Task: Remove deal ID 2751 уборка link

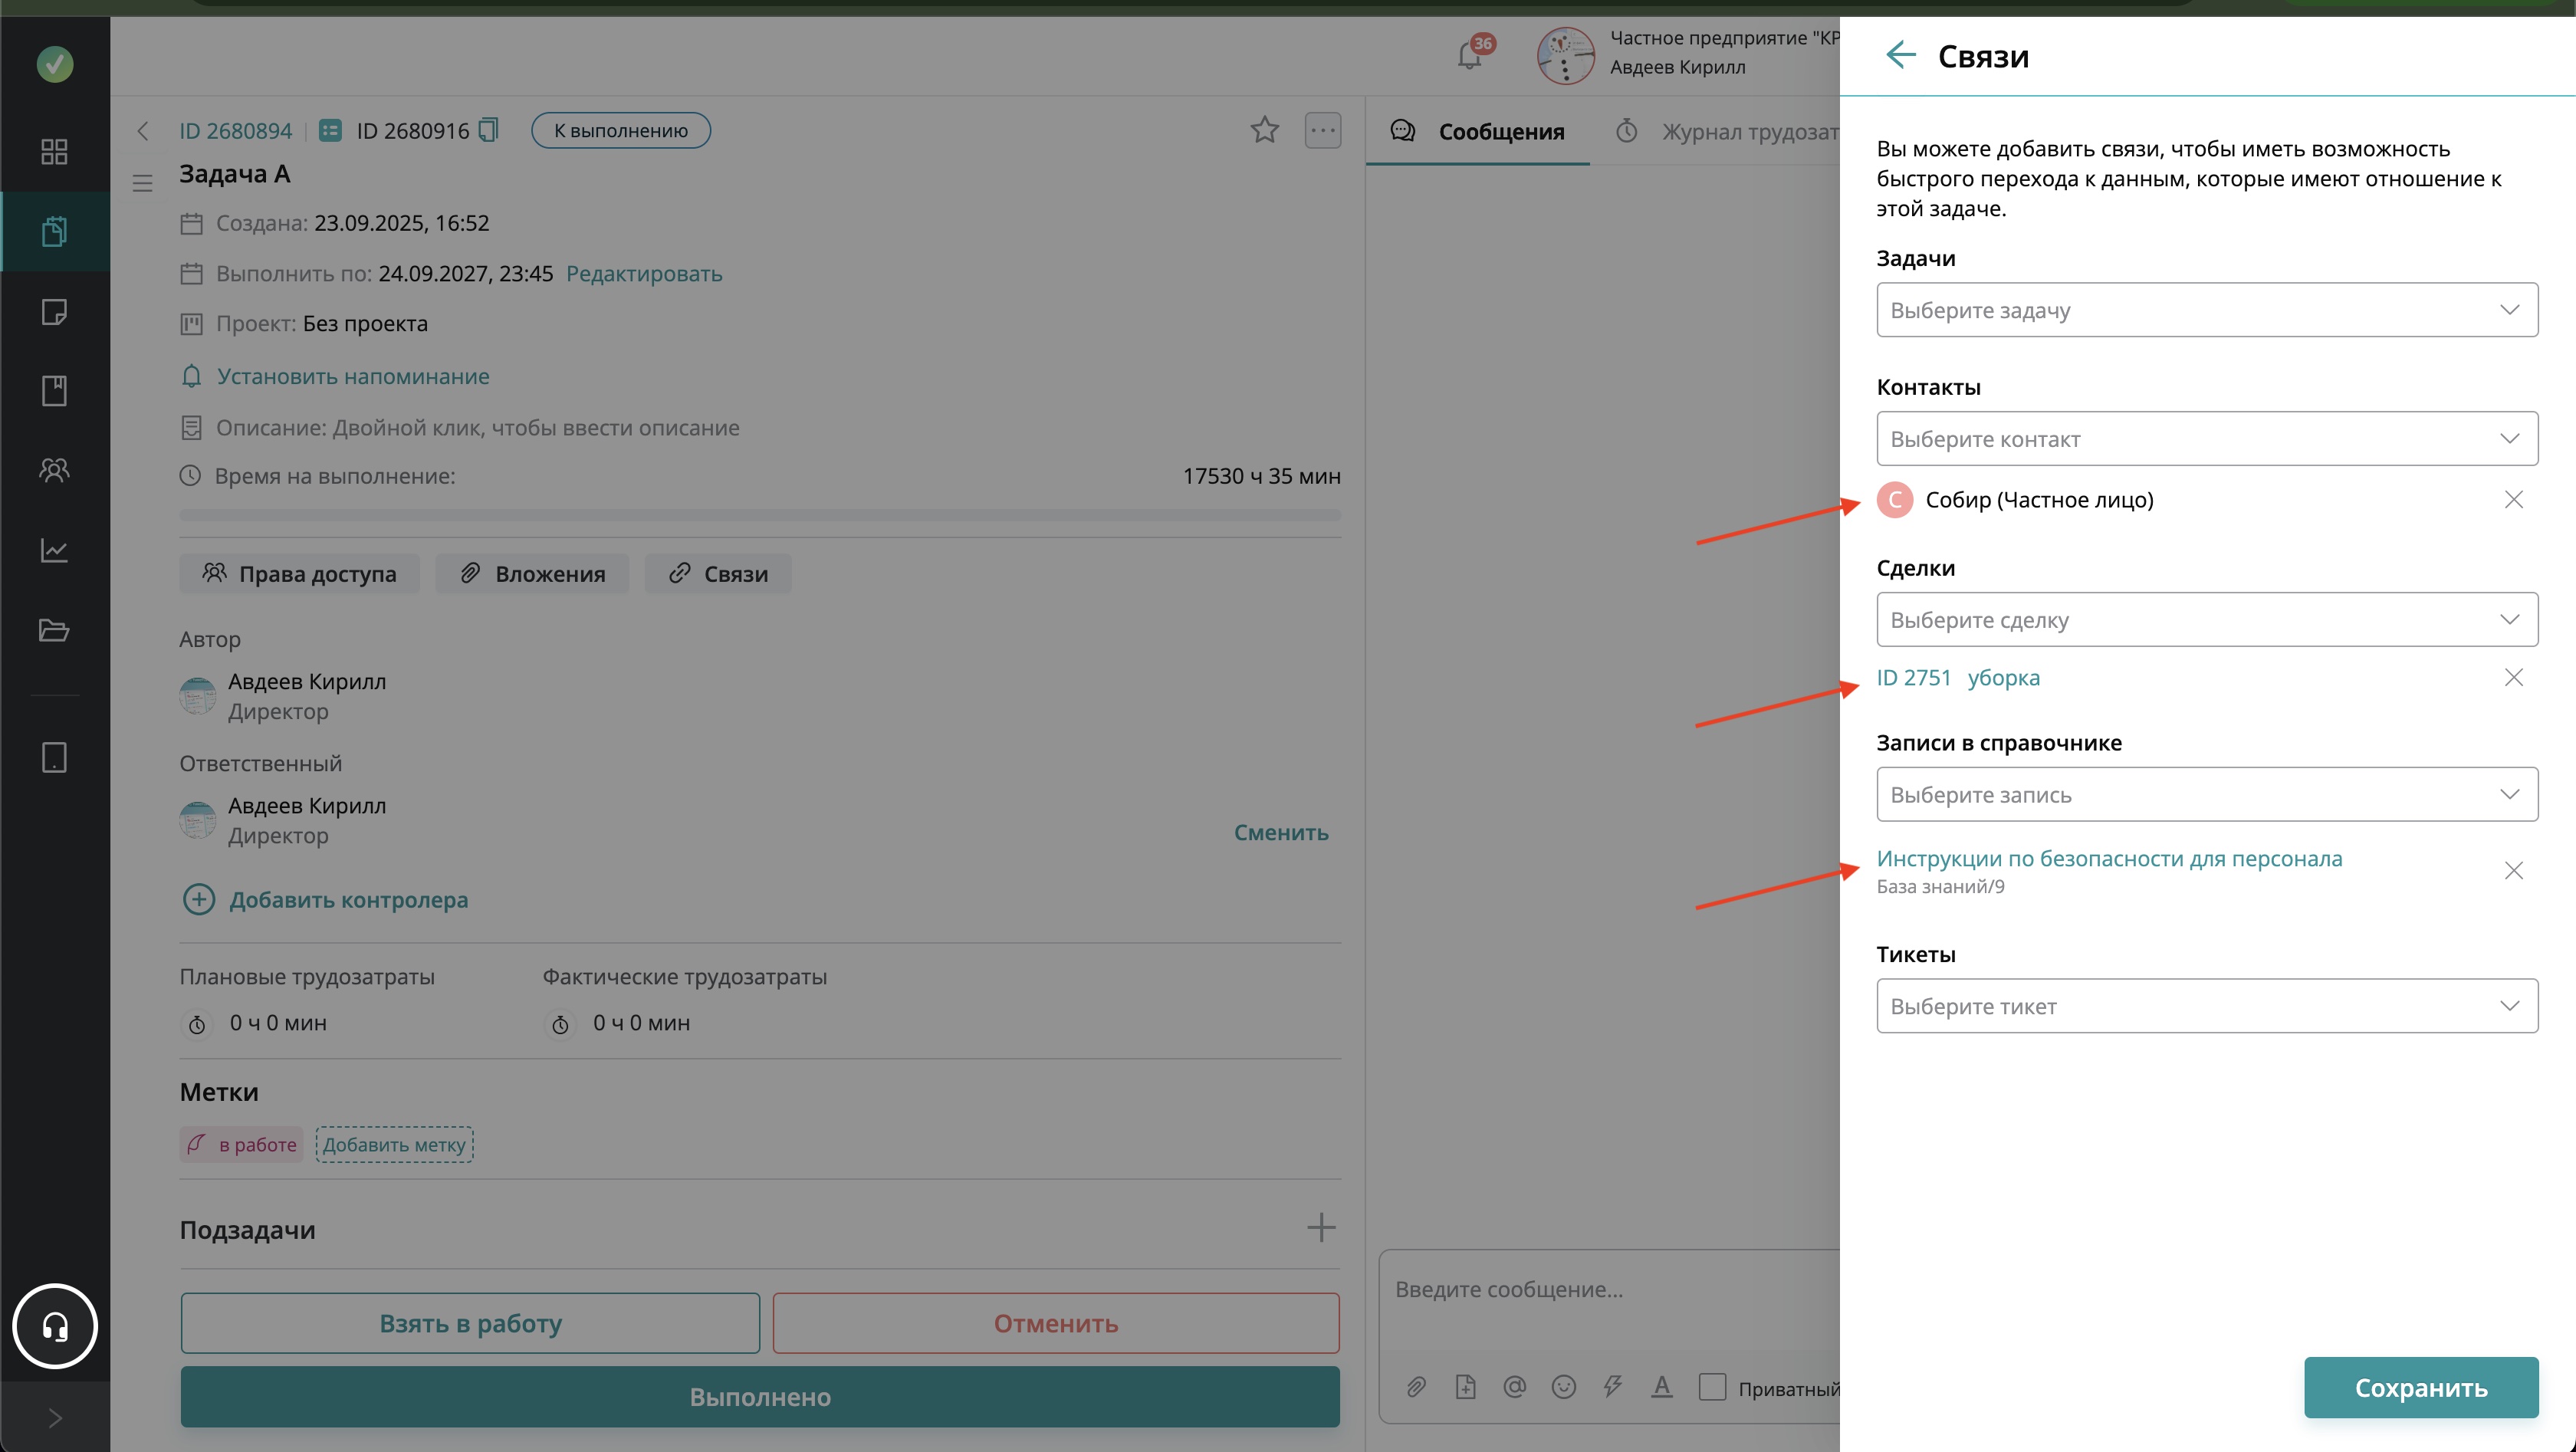Action: [x=2513, y=677]
